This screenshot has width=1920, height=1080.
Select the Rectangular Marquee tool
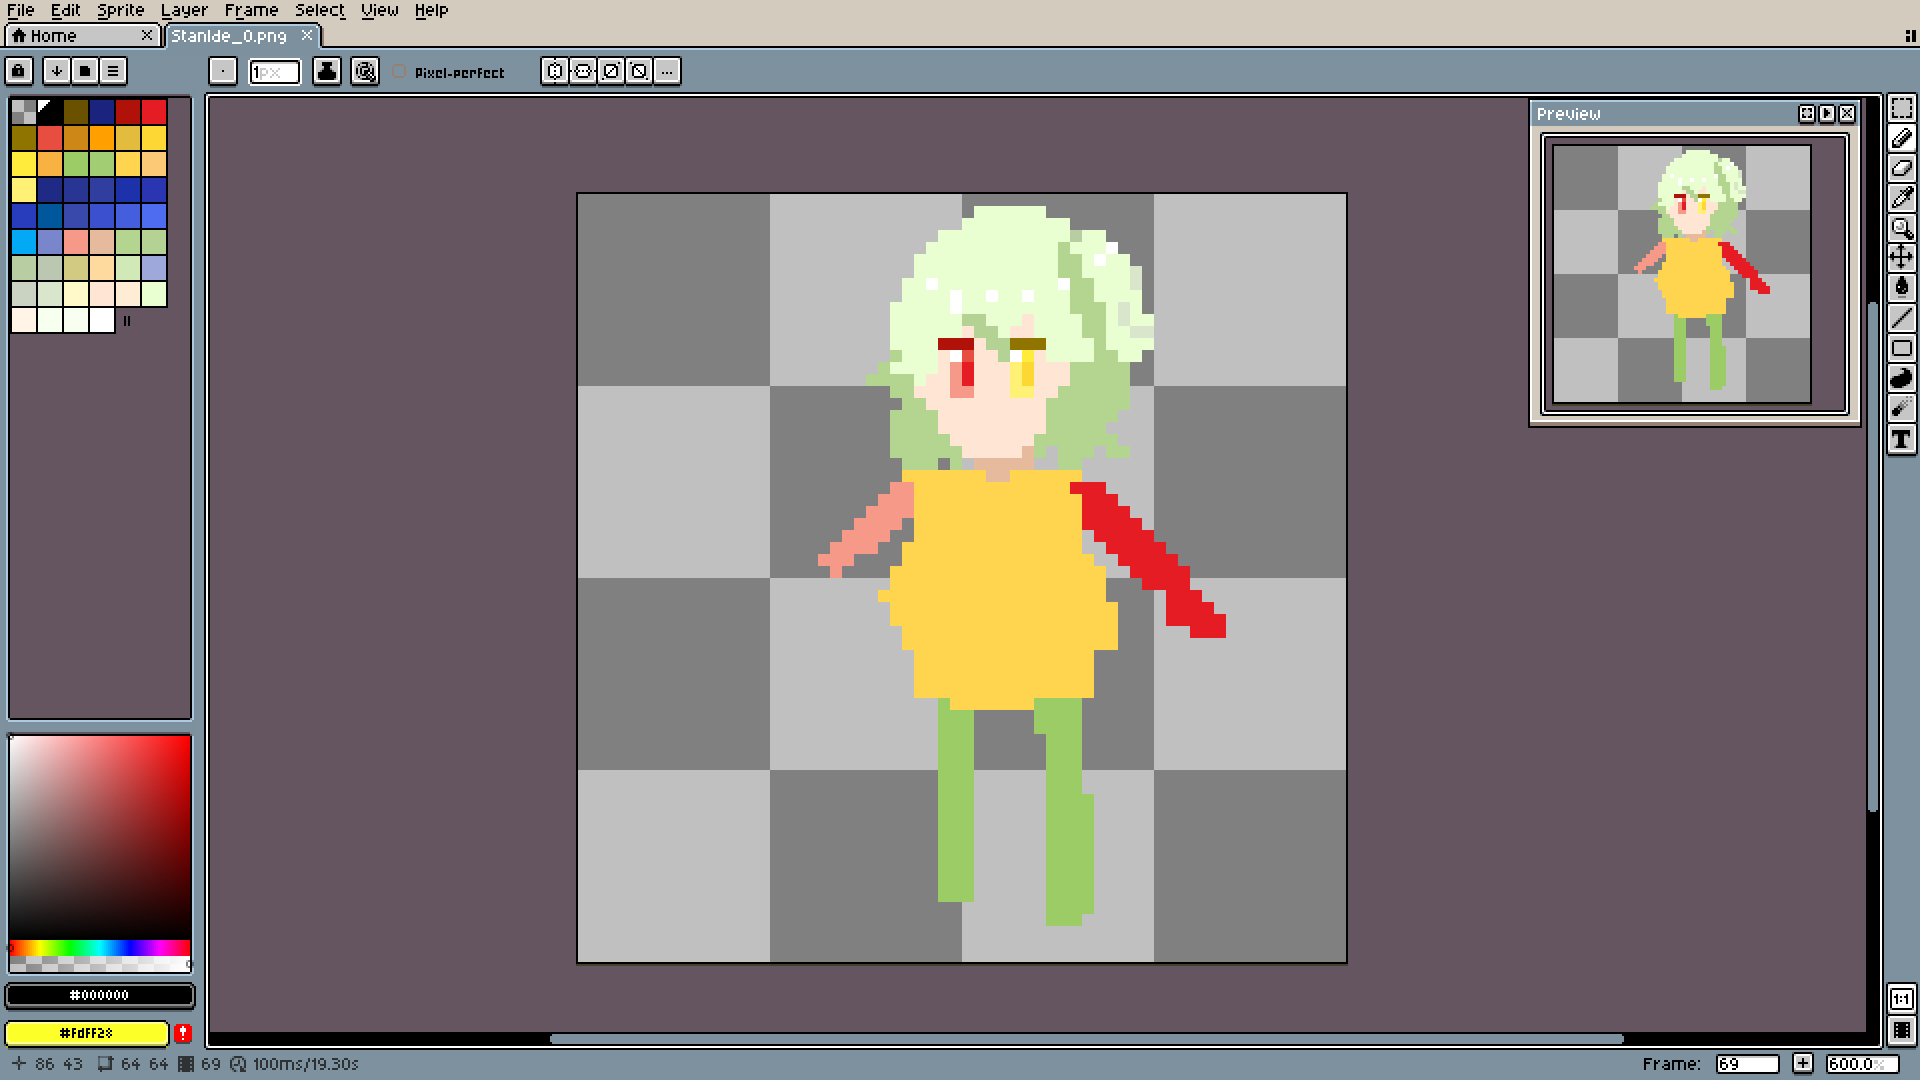(1901, 108)
